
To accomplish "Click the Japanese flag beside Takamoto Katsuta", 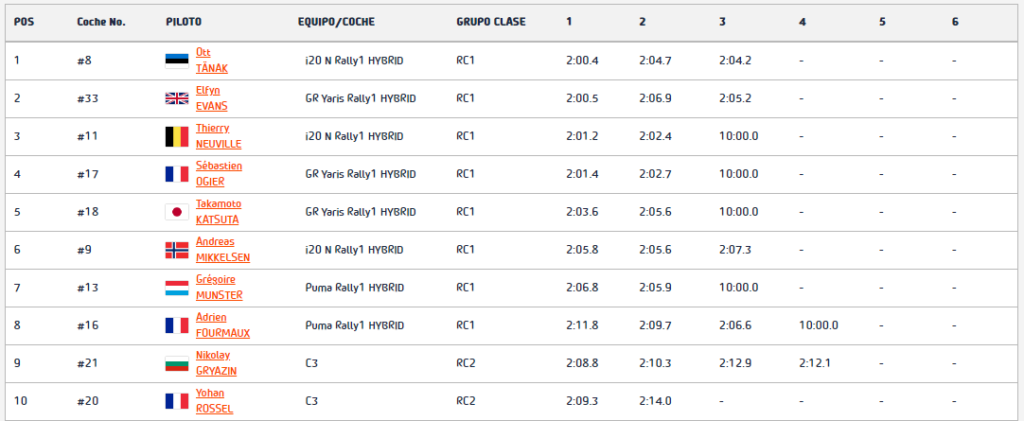I will click(x=176, y=212).
